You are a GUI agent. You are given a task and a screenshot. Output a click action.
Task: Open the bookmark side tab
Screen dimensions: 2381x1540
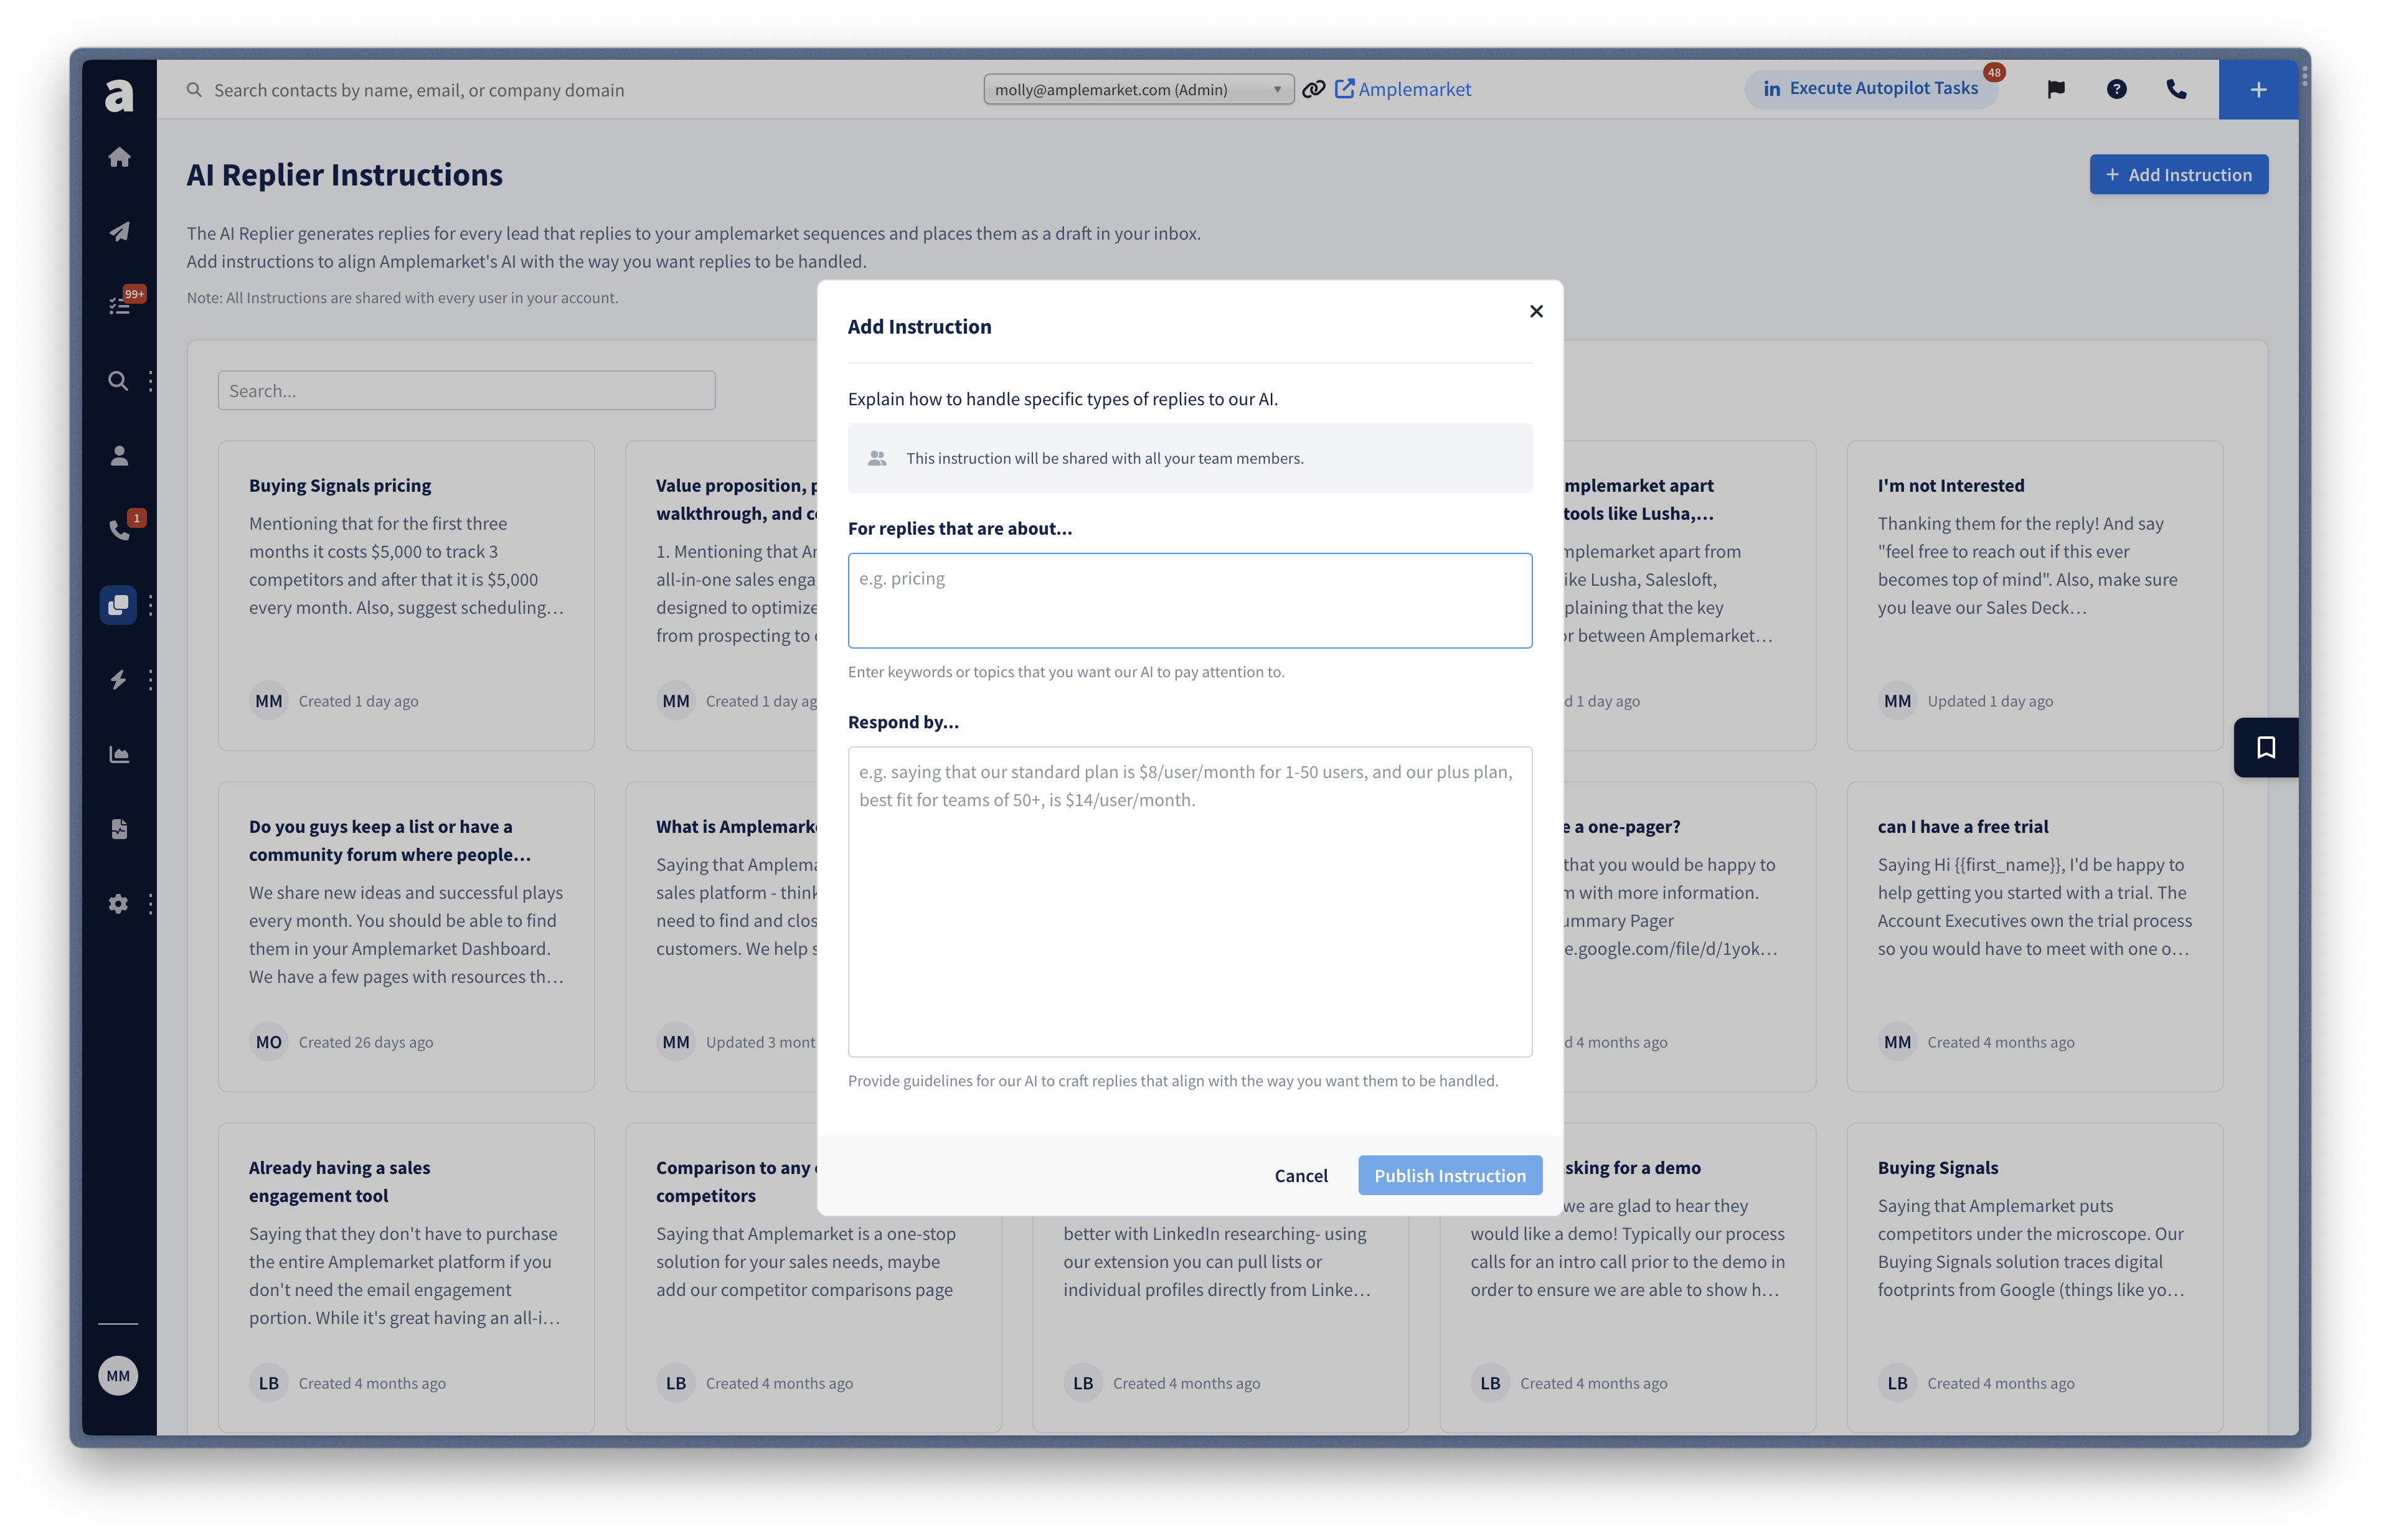tap(2266, 748)
